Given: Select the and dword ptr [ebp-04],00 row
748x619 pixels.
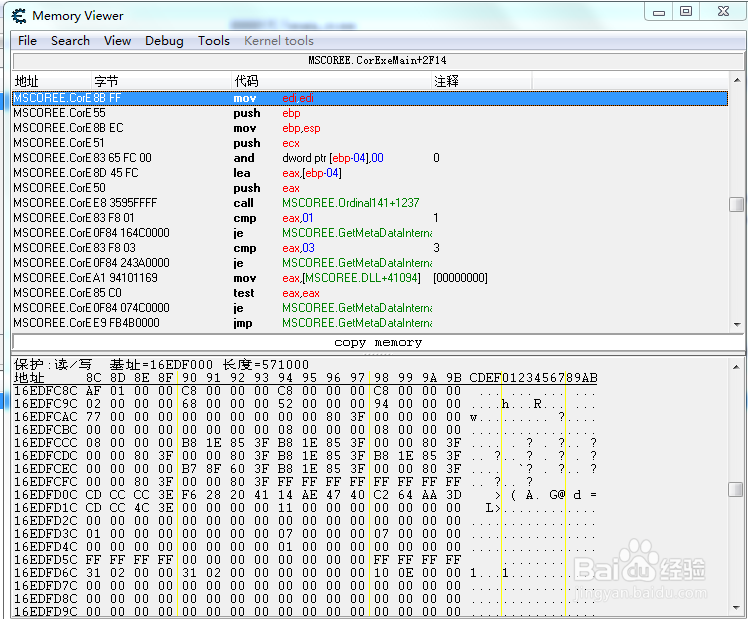Looking at the screenshot, I should coord(370,158).
